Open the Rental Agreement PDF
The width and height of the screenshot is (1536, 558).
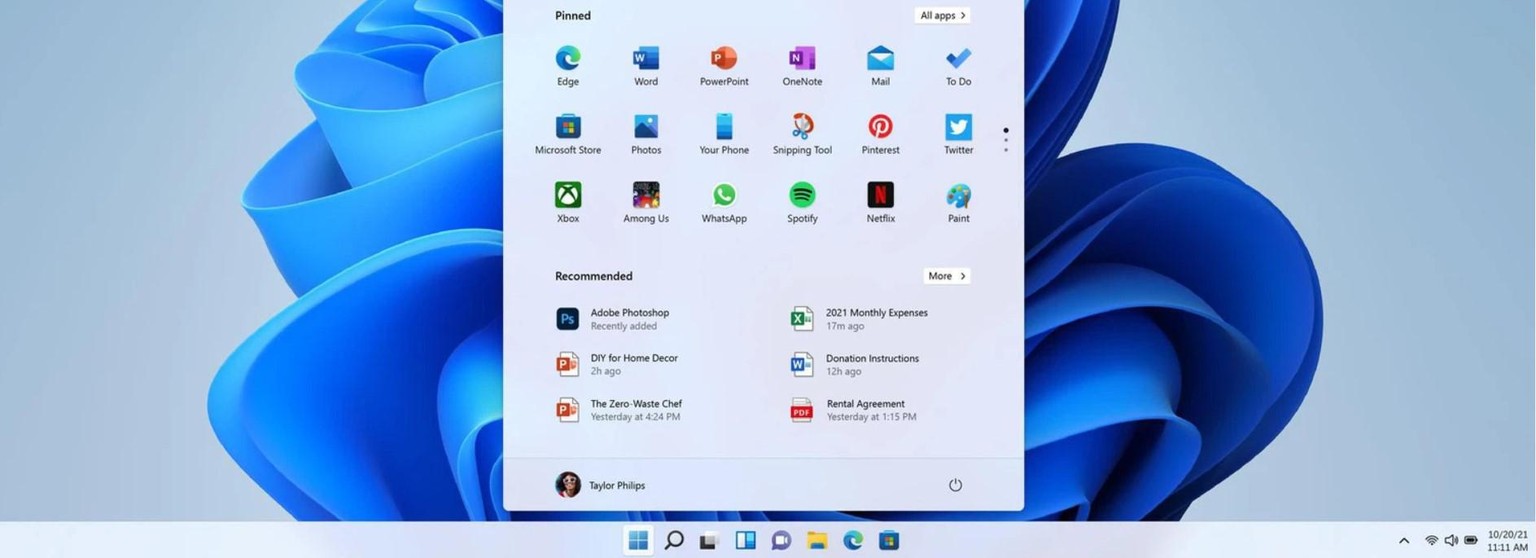tap(864, 410)
